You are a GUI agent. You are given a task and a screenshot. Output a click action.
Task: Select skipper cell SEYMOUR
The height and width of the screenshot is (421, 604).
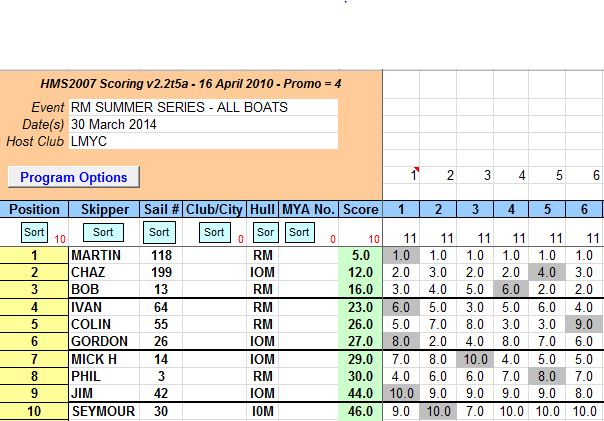point(103,411)
